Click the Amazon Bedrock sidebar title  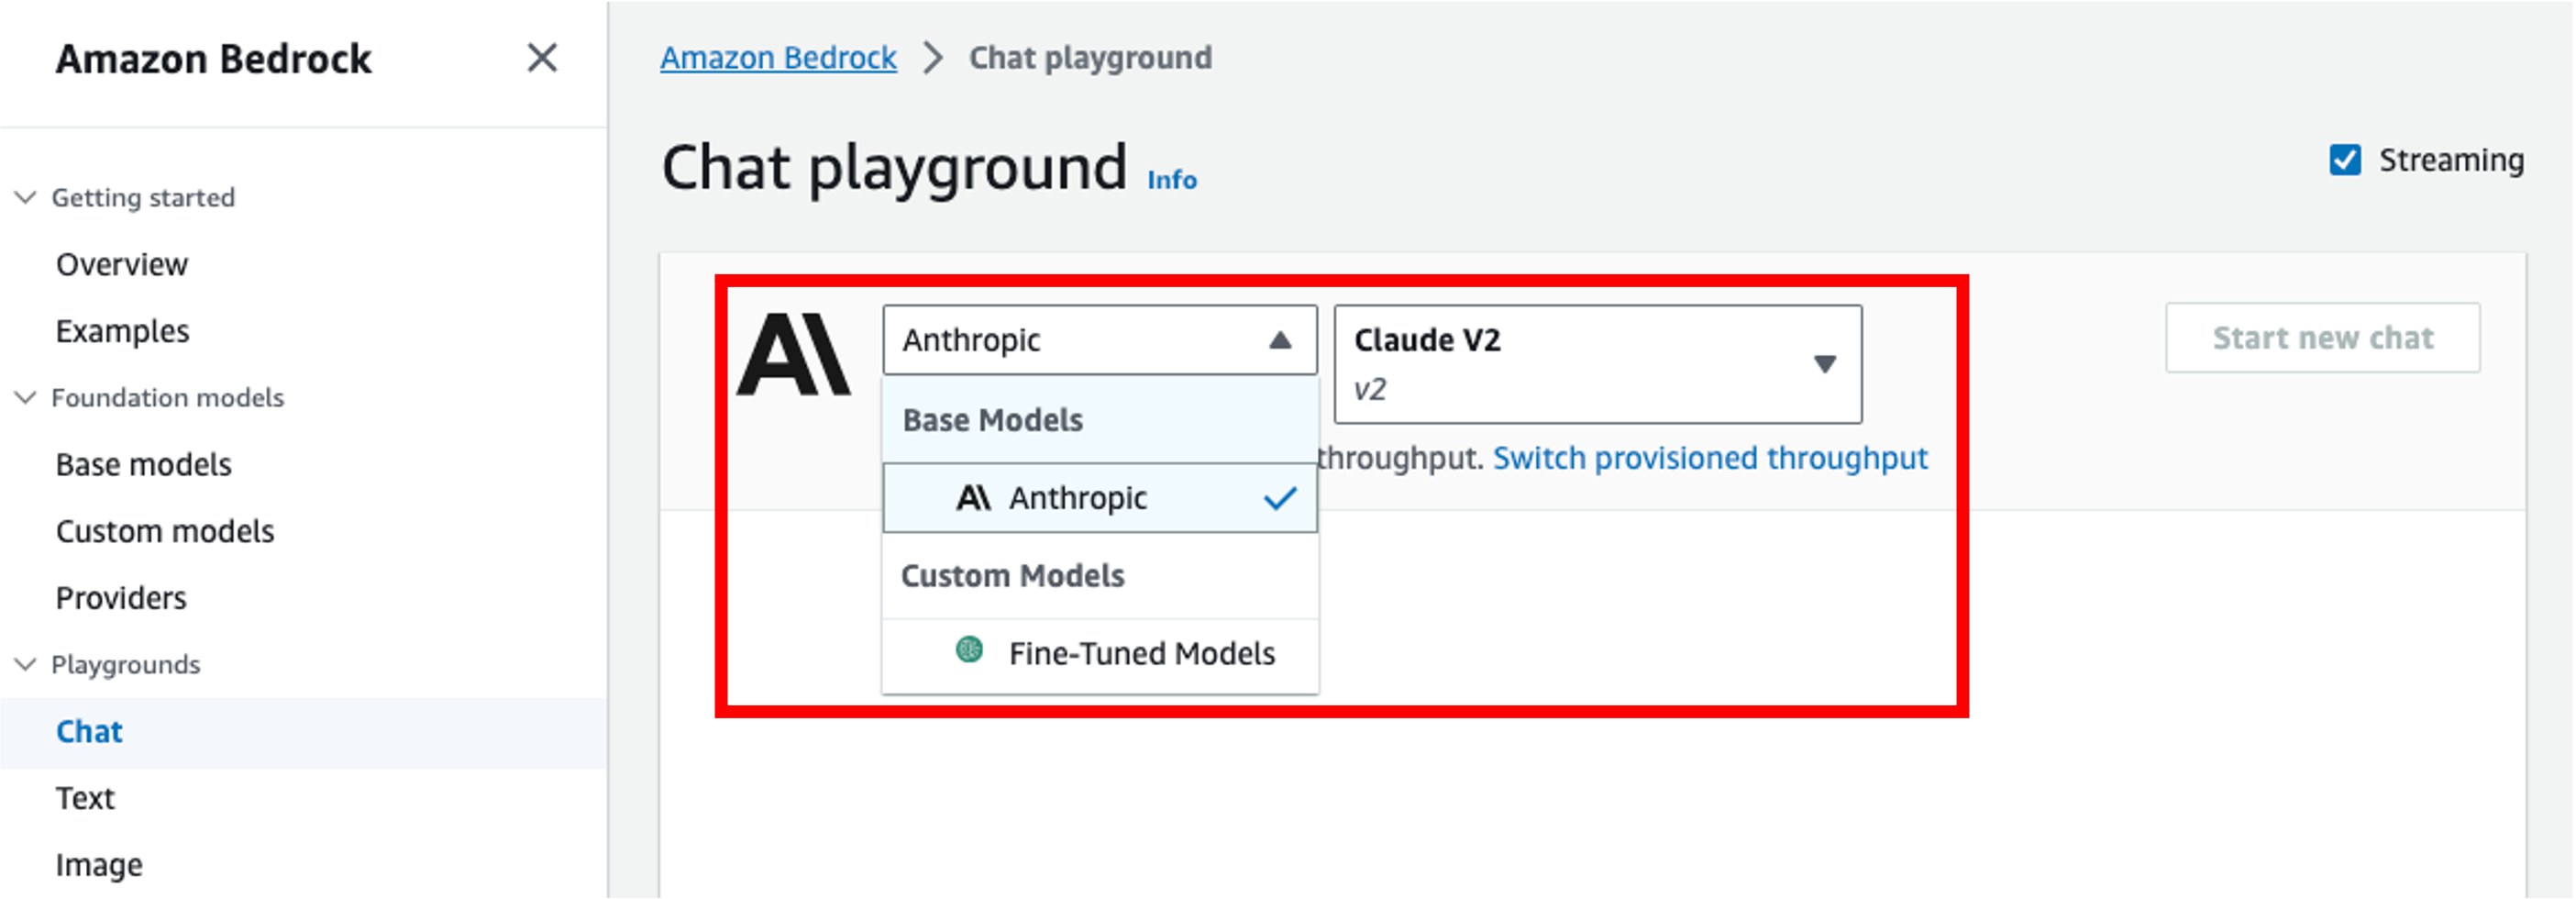tap(213, 59)
